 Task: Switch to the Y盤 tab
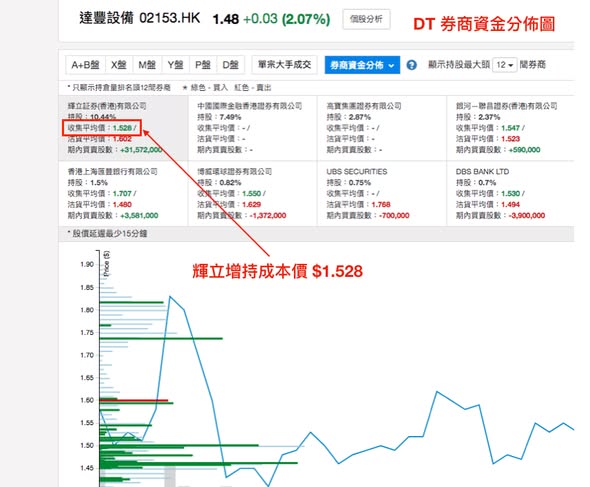pyautogui.click(x=175, y=65)
